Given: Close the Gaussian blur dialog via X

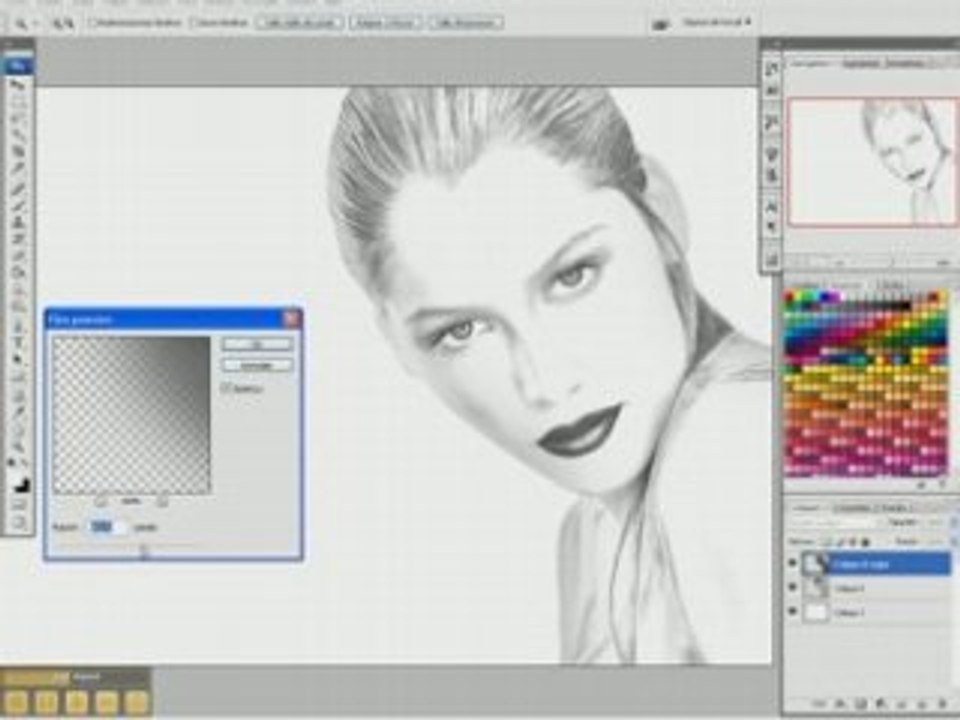Looking at the screenshot, I should click(291, 318).
